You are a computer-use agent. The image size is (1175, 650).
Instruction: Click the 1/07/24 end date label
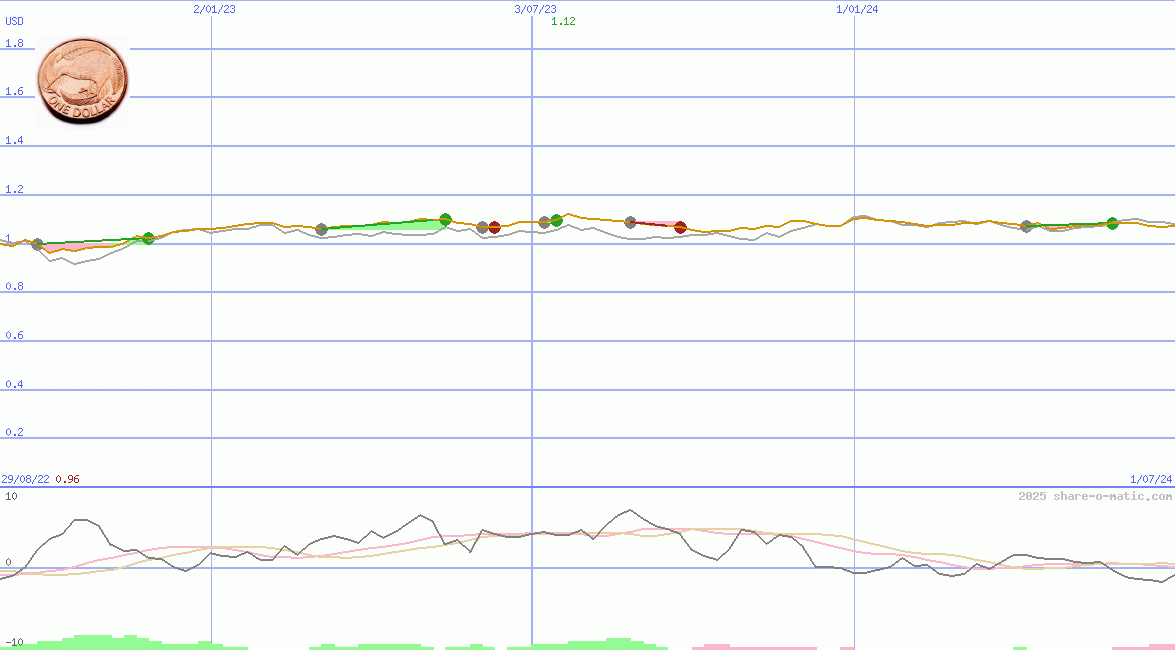coord(1151,479)
